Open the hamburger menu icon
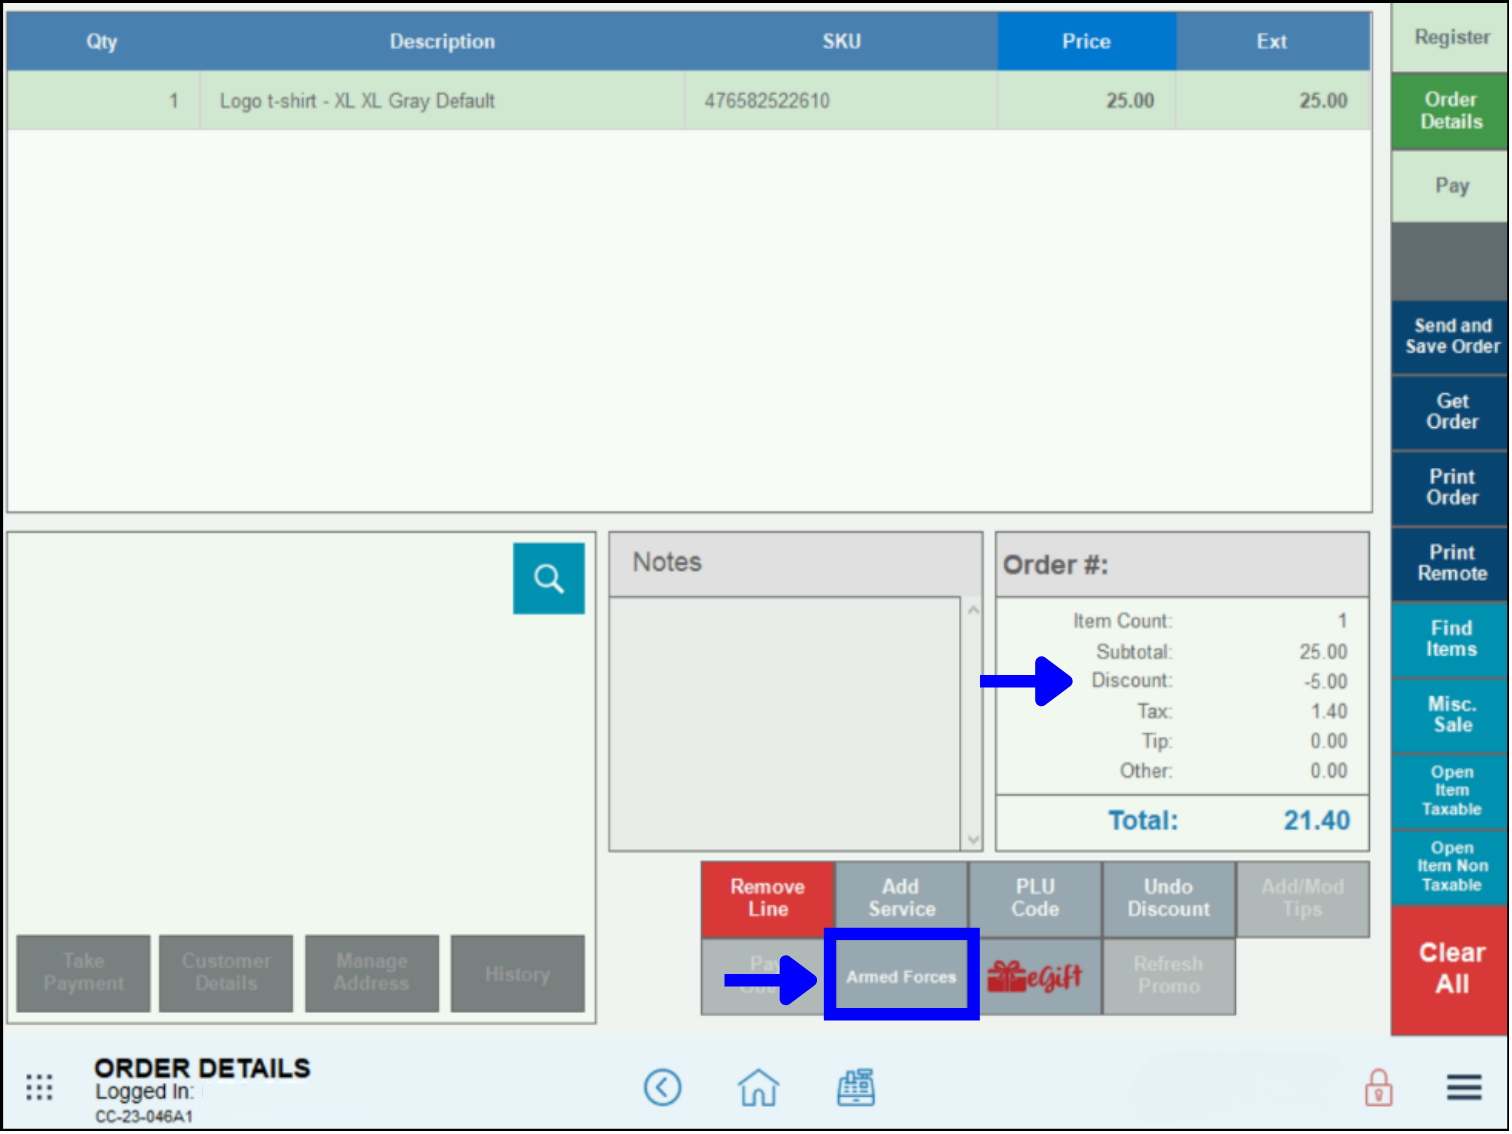Image resolution: width=1512 pixels, height=1134 pixels. (x=1463, y=1087)
